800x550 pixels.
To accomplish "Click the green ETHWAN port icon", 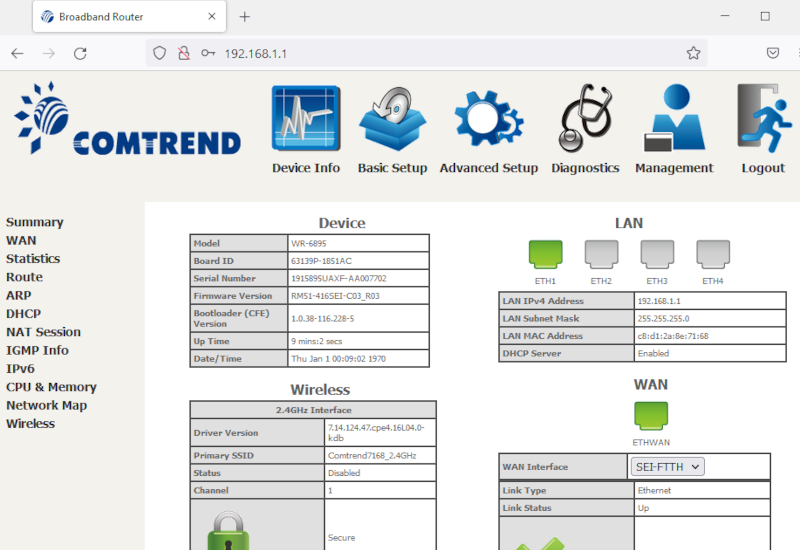I will tap(650, 415).
